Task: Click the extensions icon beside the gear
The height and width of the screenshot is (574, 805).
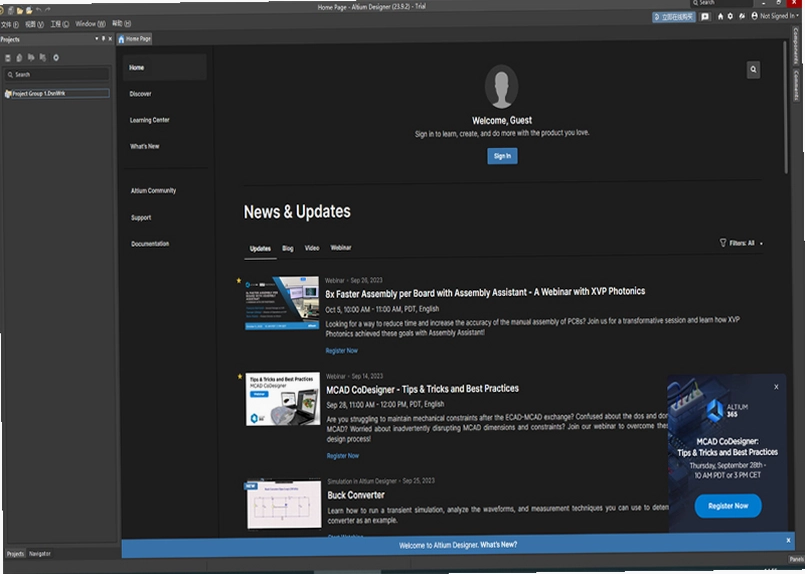Action: coord(742,16)
